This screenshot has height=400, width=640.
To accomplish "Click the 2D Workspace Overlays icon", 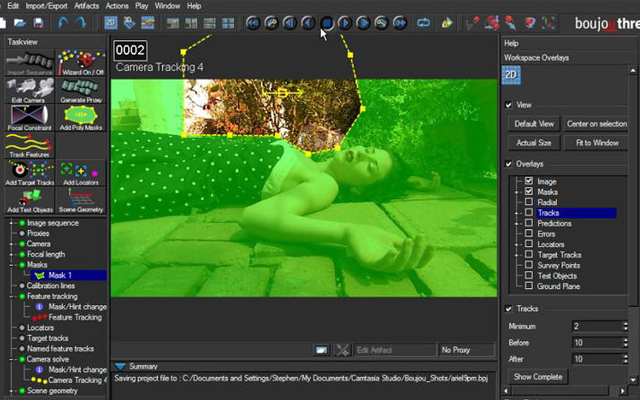I will click(511, 75).
